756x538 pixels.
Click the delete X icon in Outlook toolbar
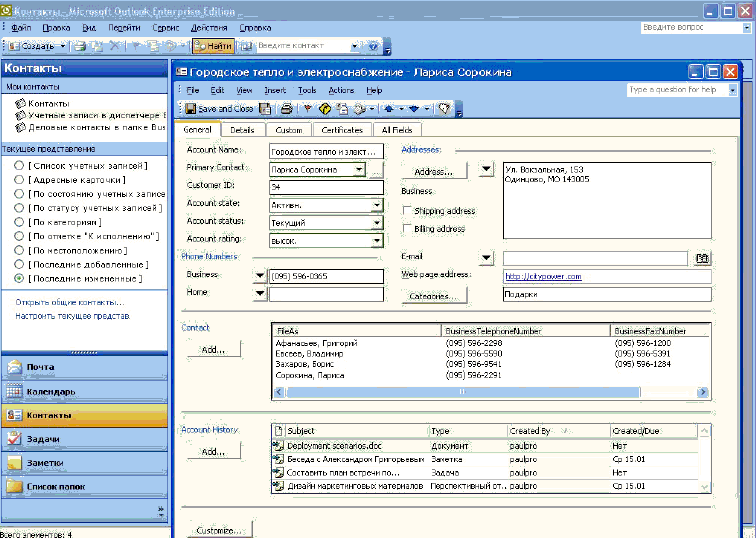115,46
